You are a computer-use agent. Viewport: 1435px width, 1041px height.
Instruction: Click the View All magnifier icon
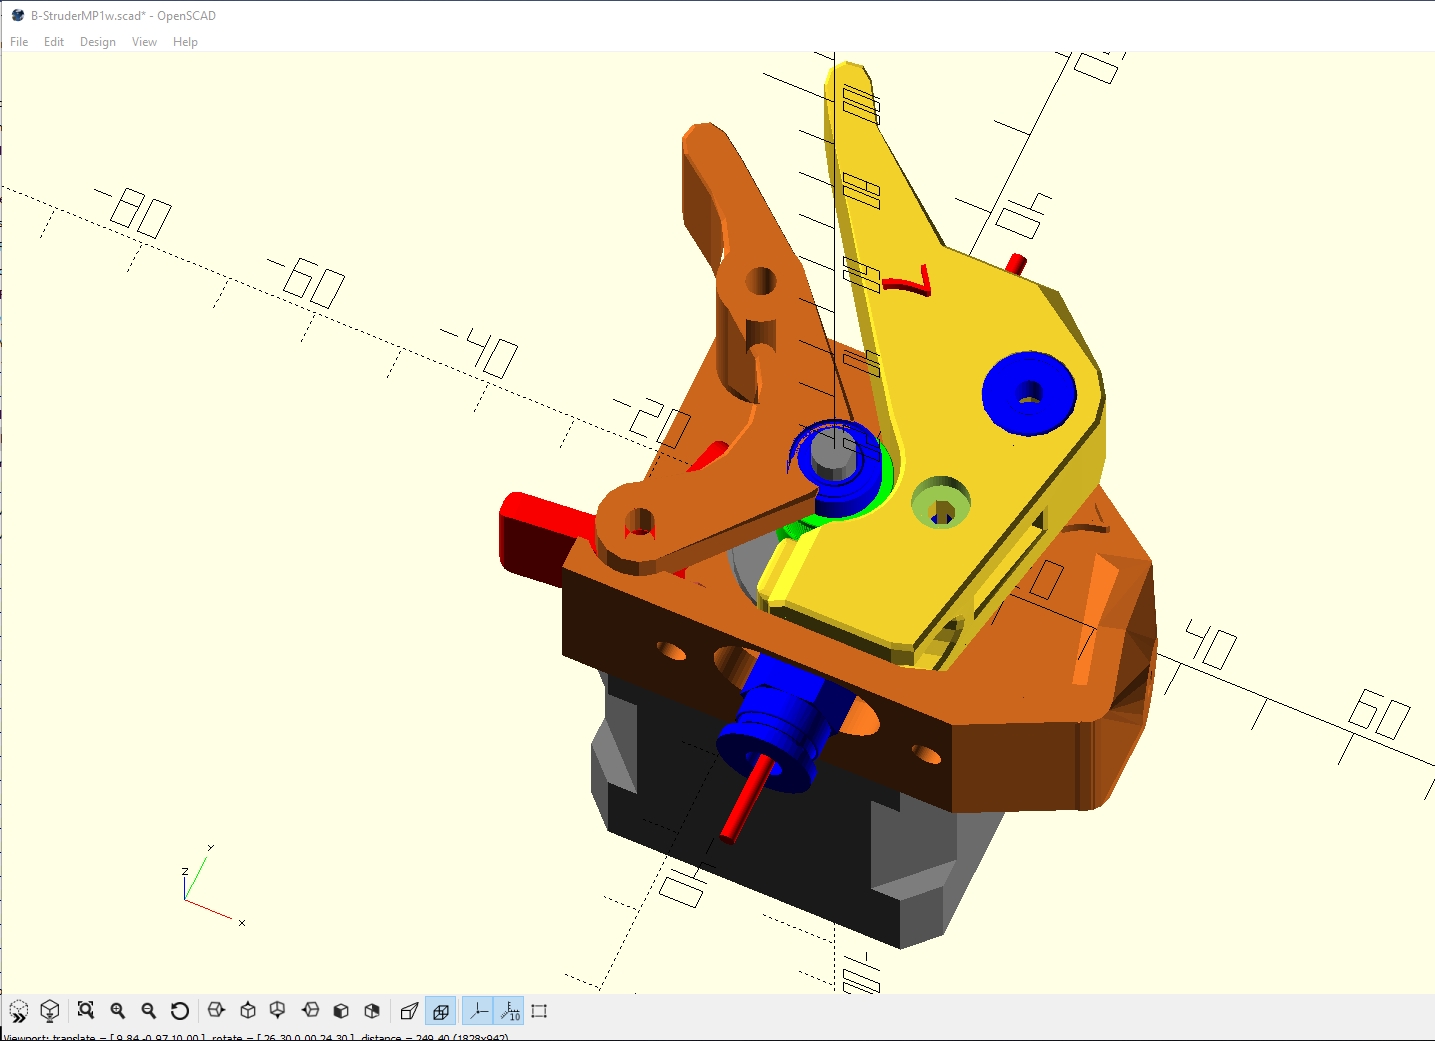pyautogui.click(x=86, y=1011)
